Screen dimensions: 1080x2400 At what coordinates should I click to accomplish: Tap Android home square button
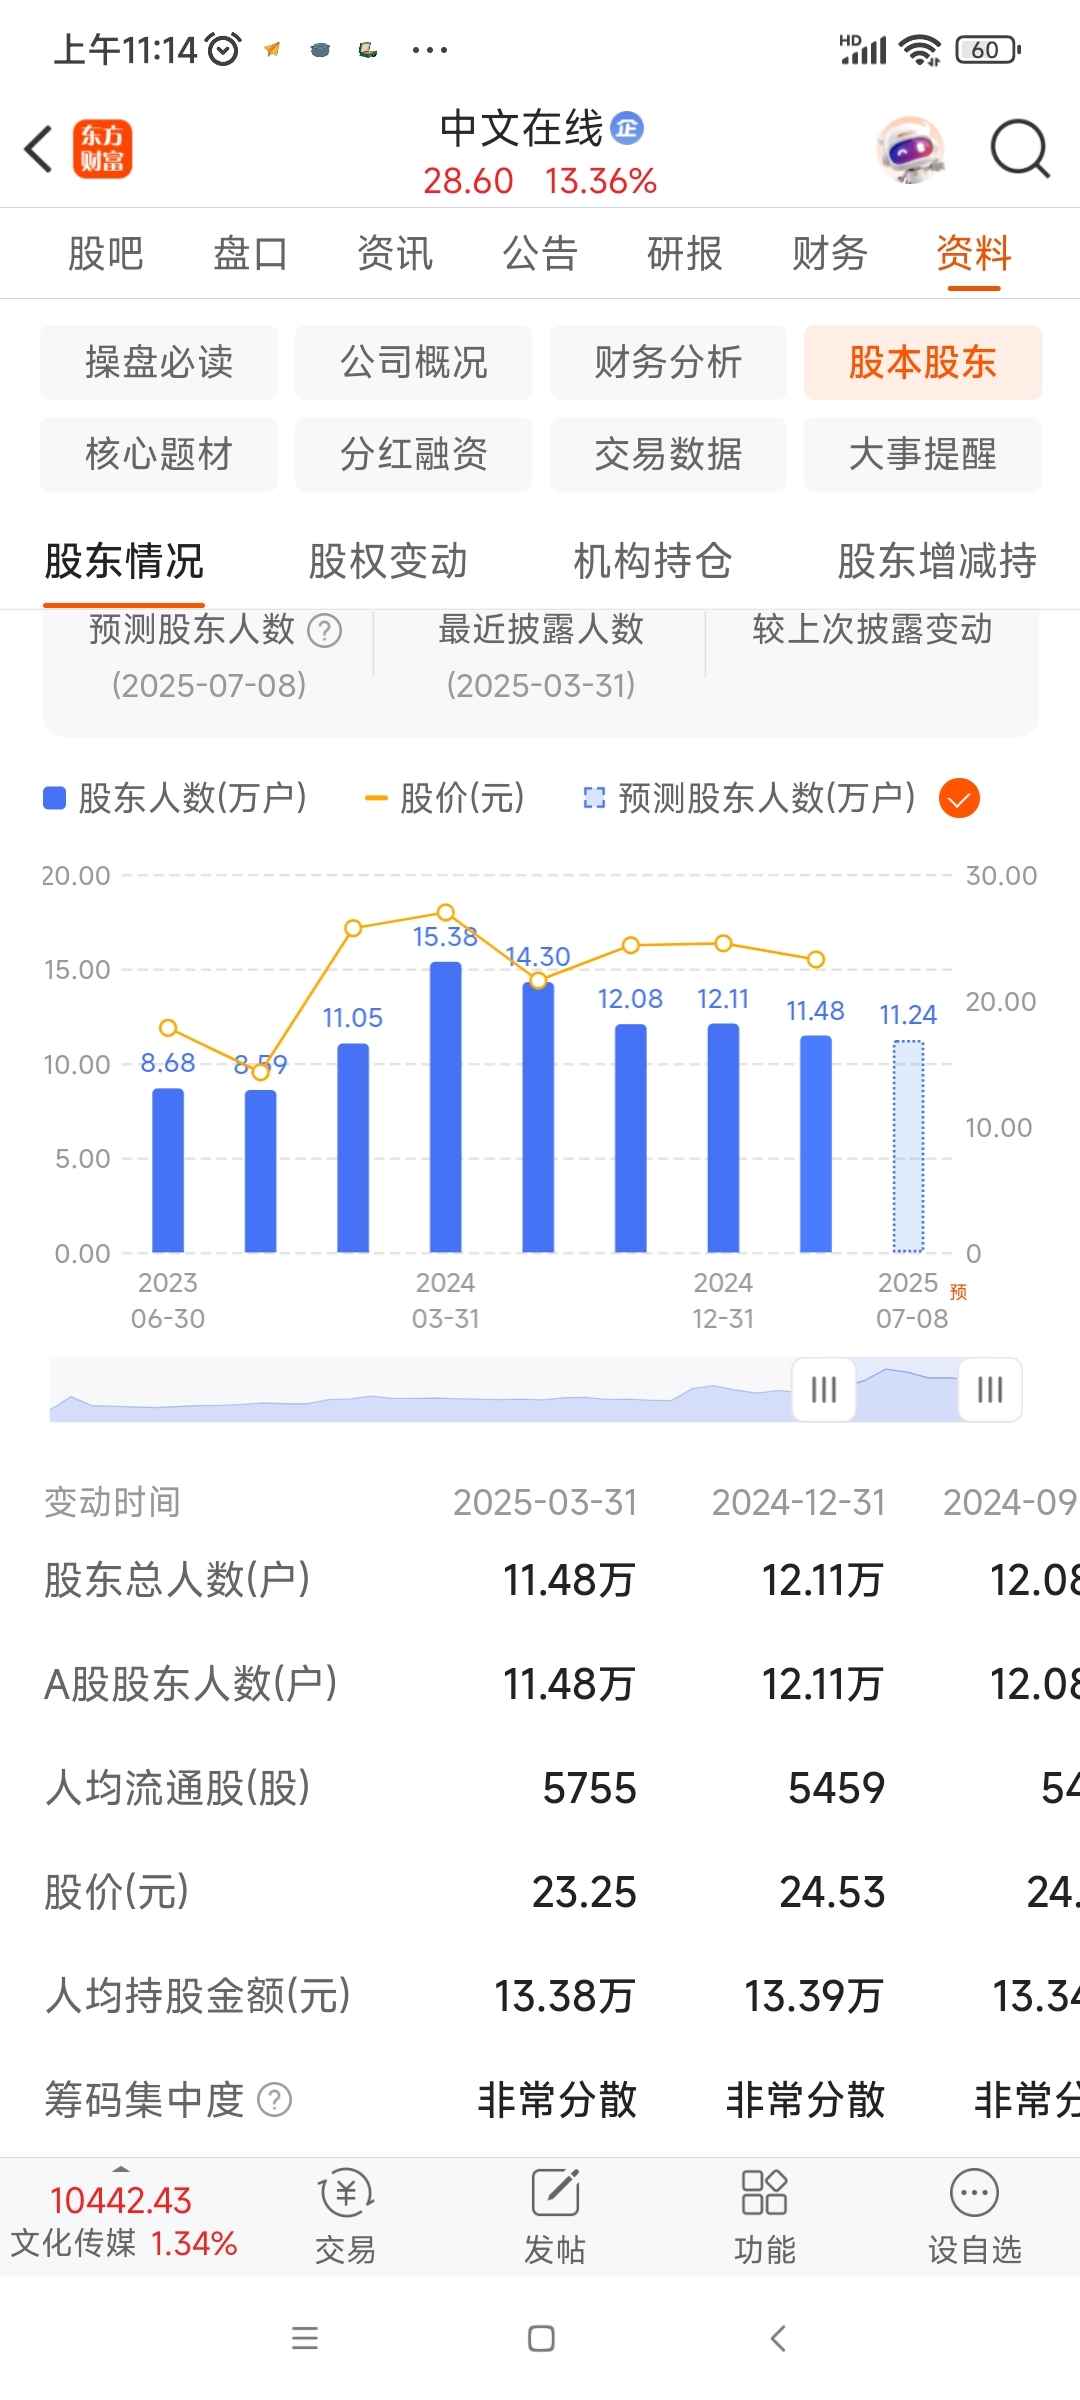541,2338
